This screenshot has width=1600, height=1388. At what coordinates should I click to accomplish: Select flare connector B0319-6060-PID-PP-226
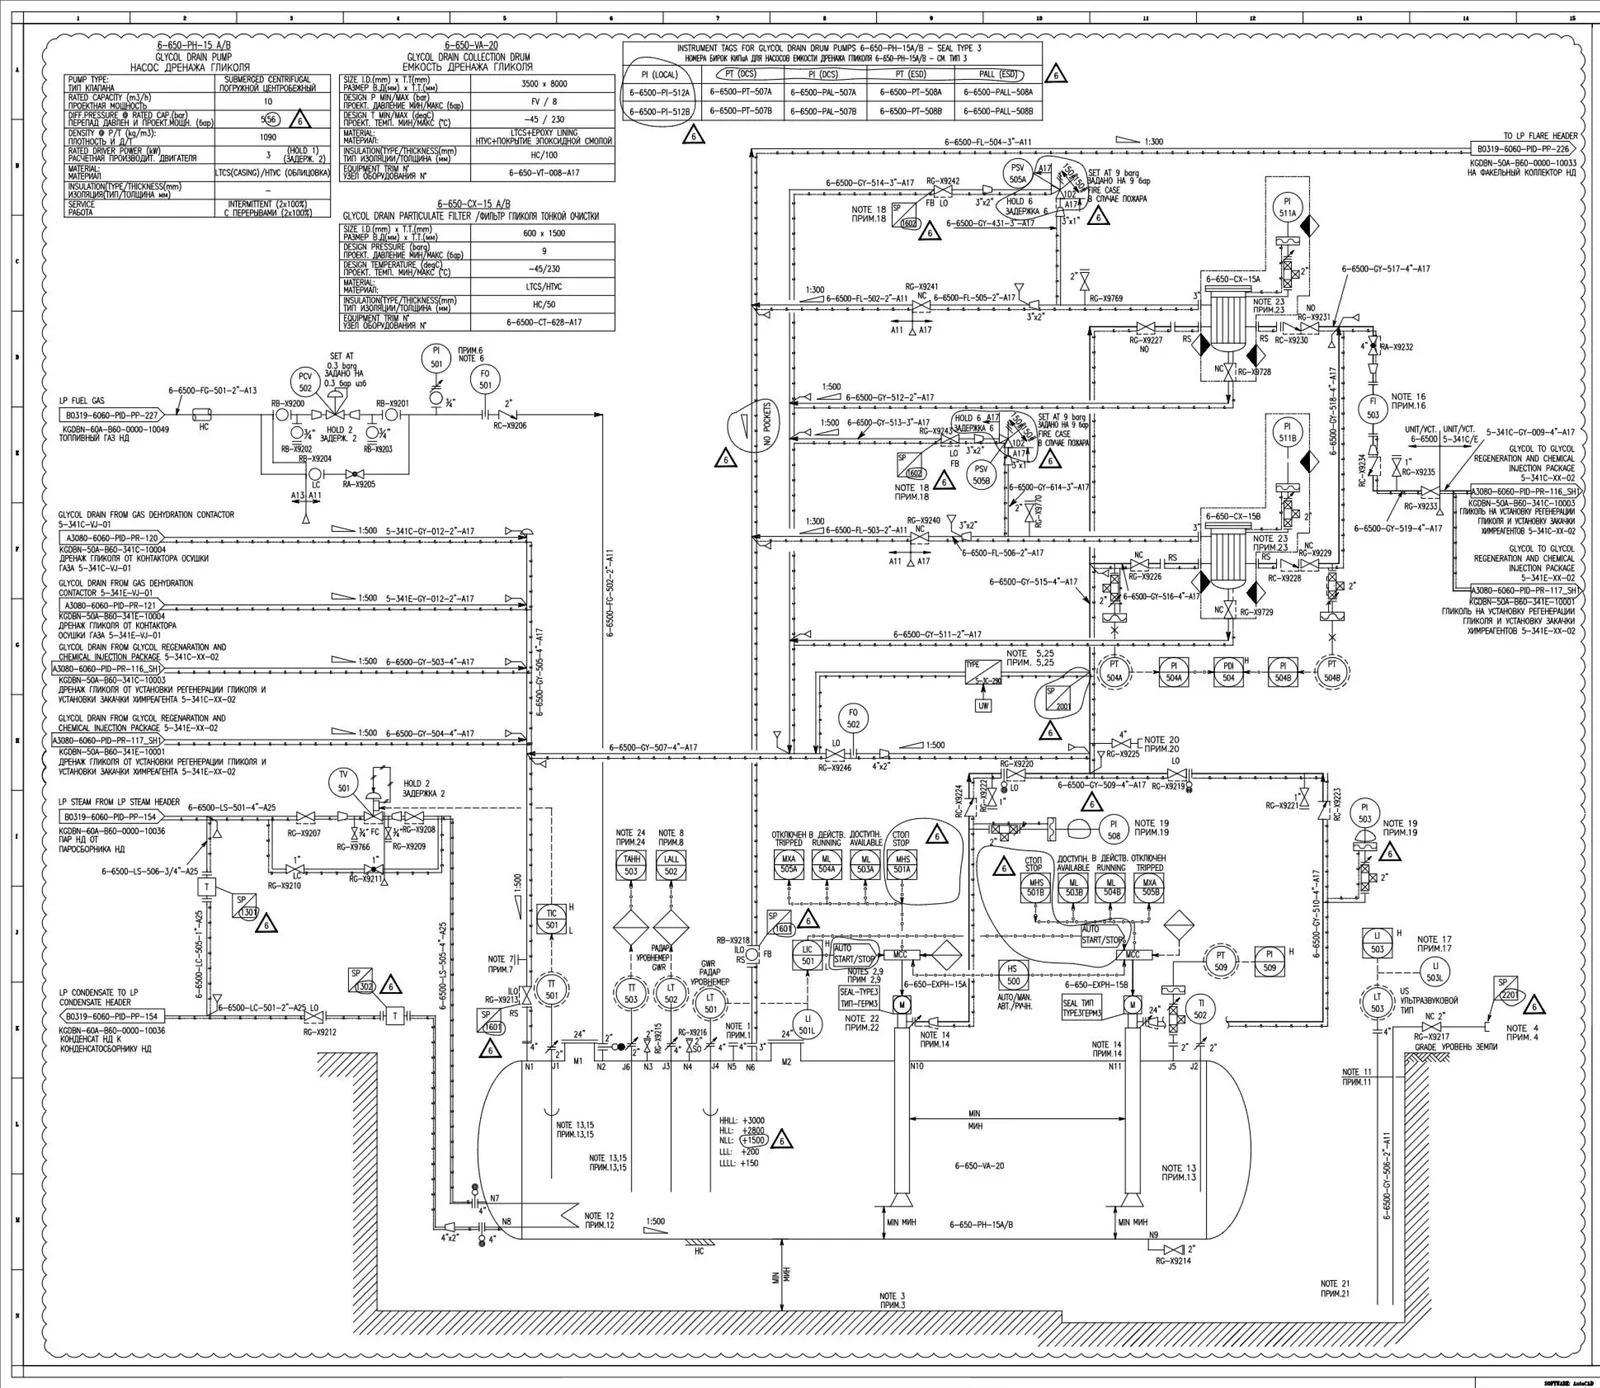[1525, 149]
